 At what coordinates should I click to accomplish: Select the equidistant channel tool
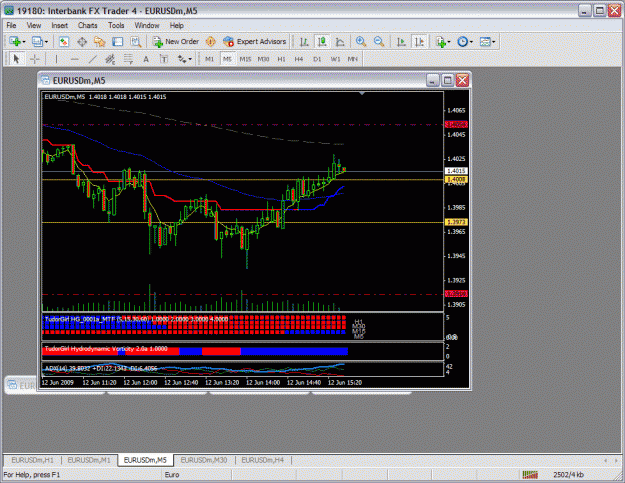pyautogui.click(x=110, y=59)
